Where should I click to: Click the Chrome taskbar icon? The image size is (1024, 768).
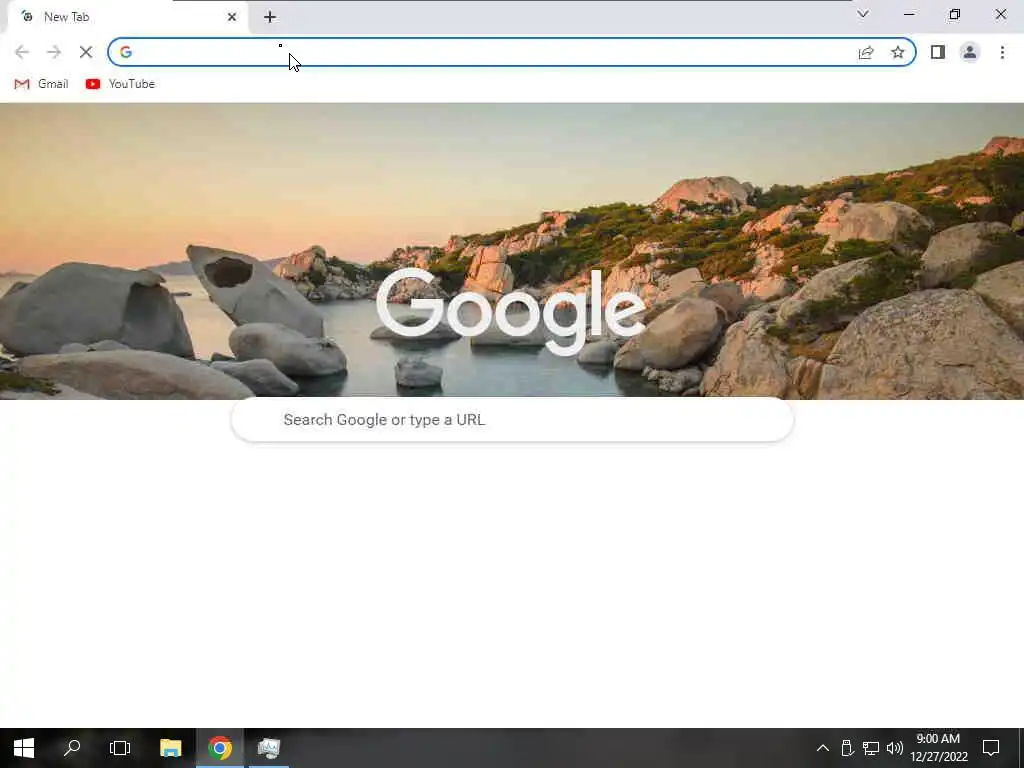click(220, 748)
